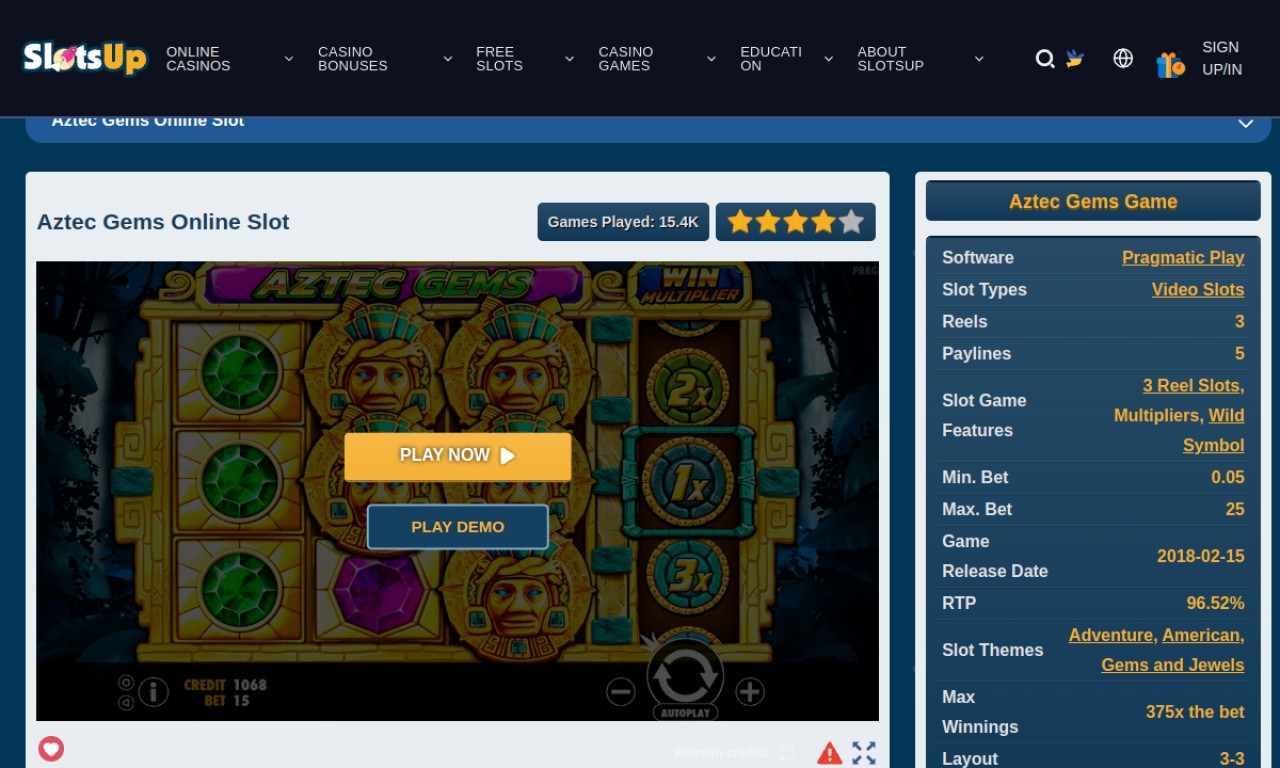1280x768 pixels.
Task: Click the Max. Bet value 25
Action: click(x=1235, y=509)
